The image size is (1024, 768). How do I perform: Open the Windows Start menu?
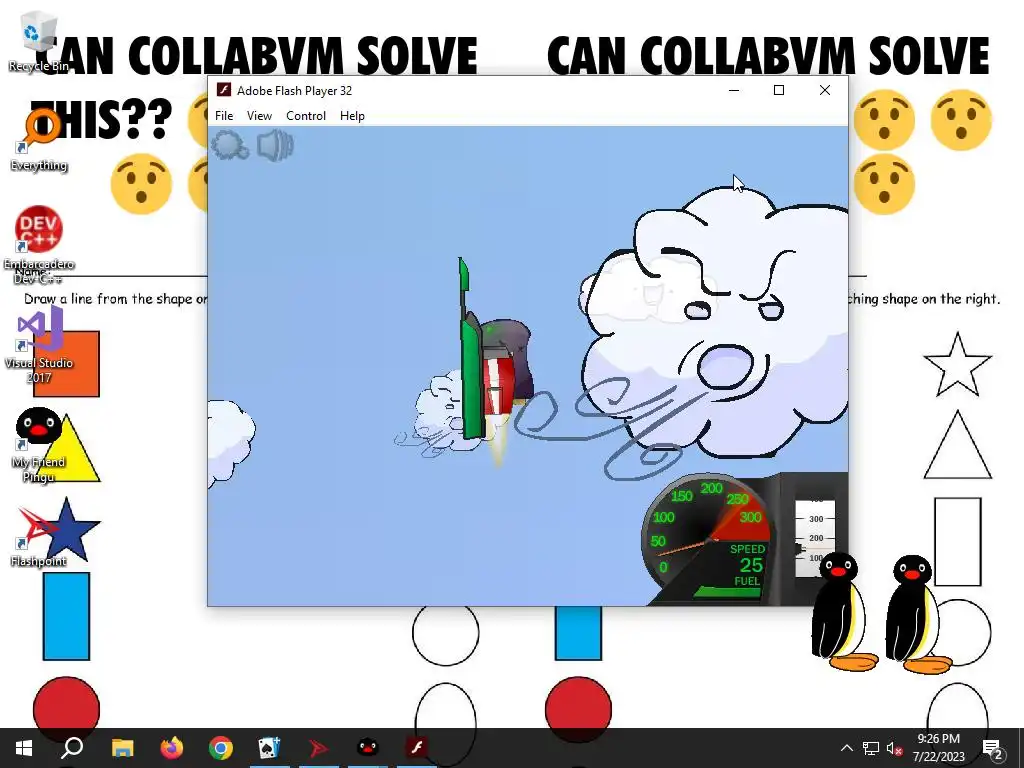(24, 748)
